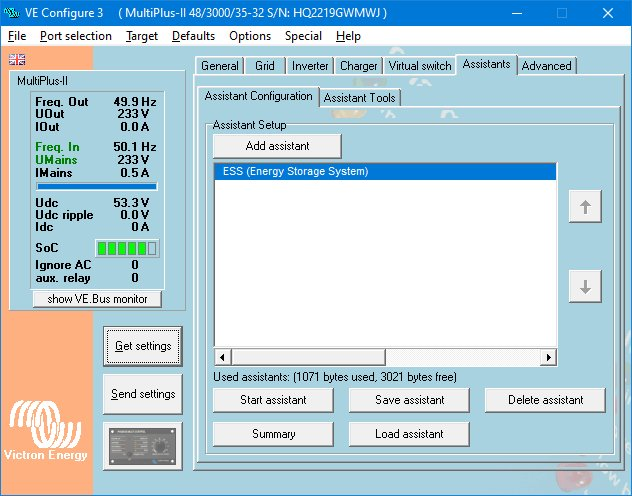Click the SoC battery level indicator

(126, 248)
